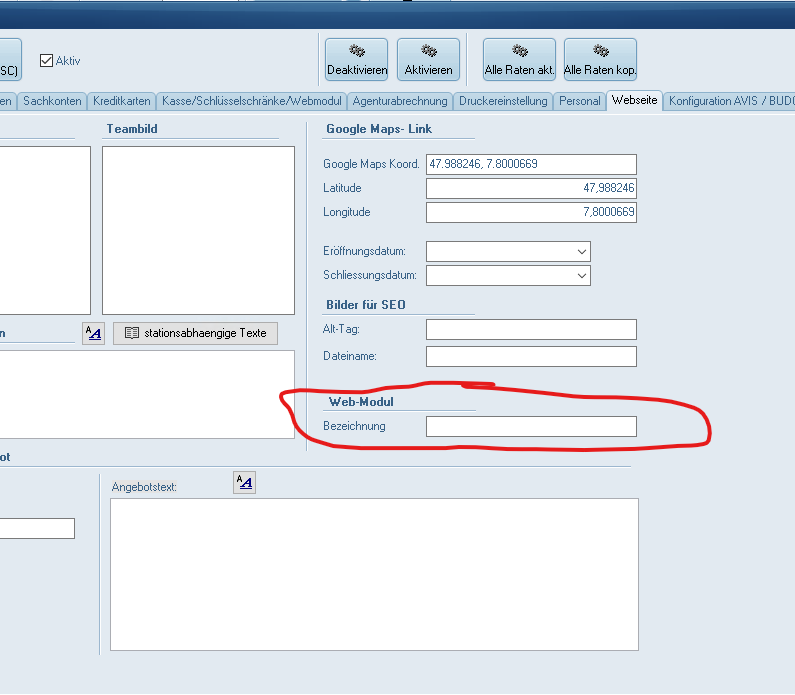Switch to the Personal tab

(580, 101)
